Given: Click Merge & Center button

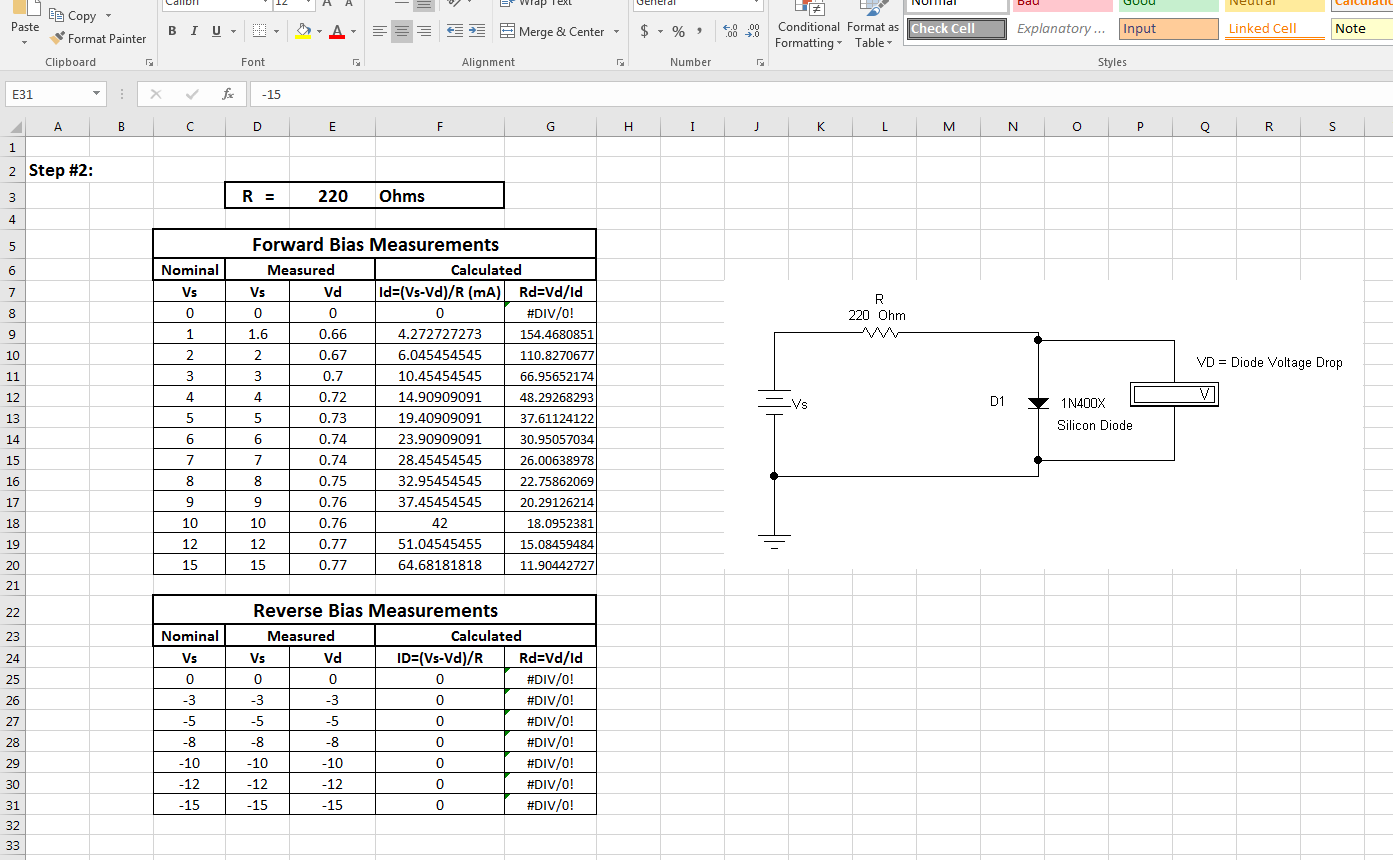Looking at the screenshot, I should [553, 32].
